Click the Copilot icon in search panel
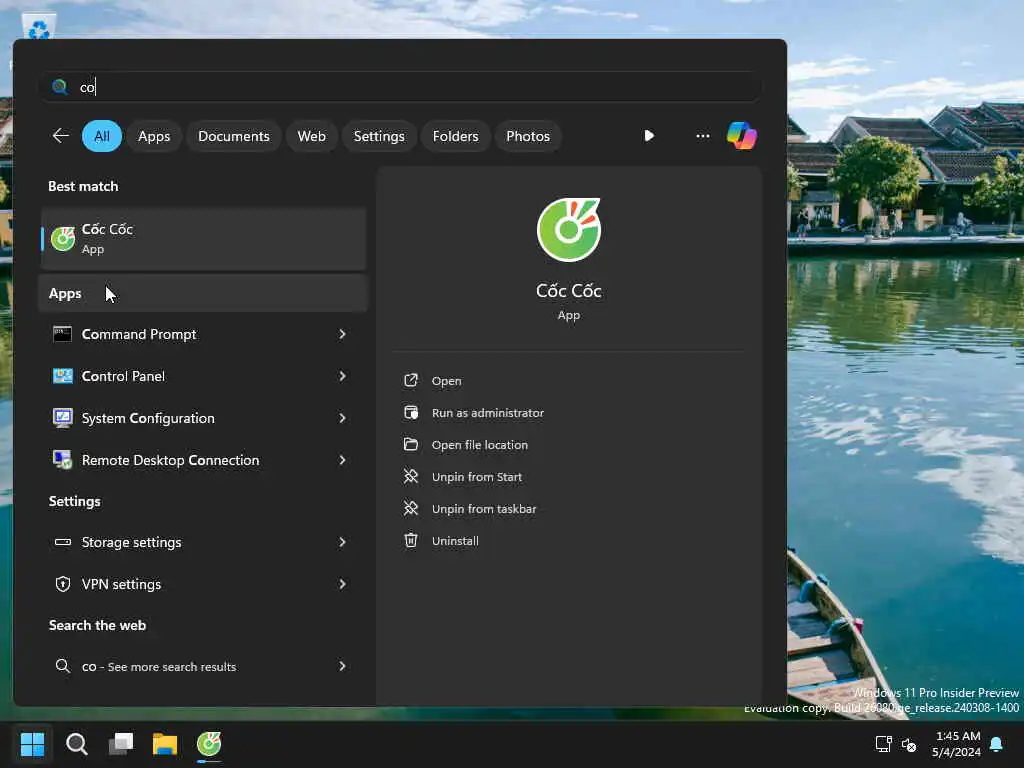The width and height of the screenshot is (1024, 768). (741, 136)
